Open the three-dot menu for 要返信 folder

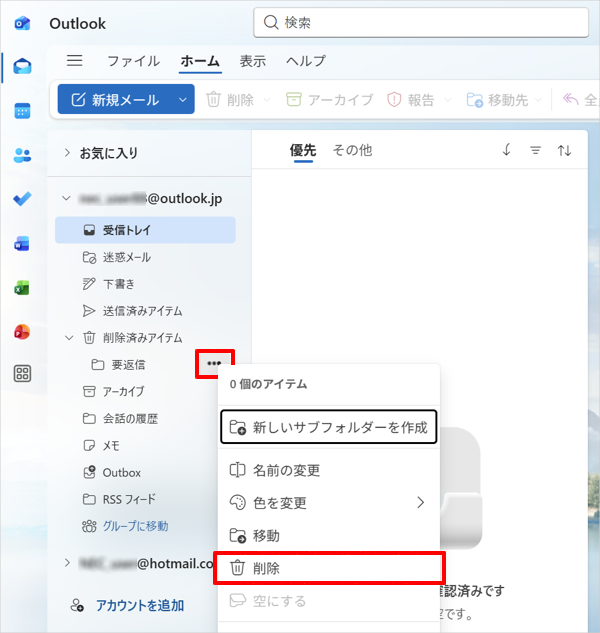pyautogui.click(x=214, y=364)
